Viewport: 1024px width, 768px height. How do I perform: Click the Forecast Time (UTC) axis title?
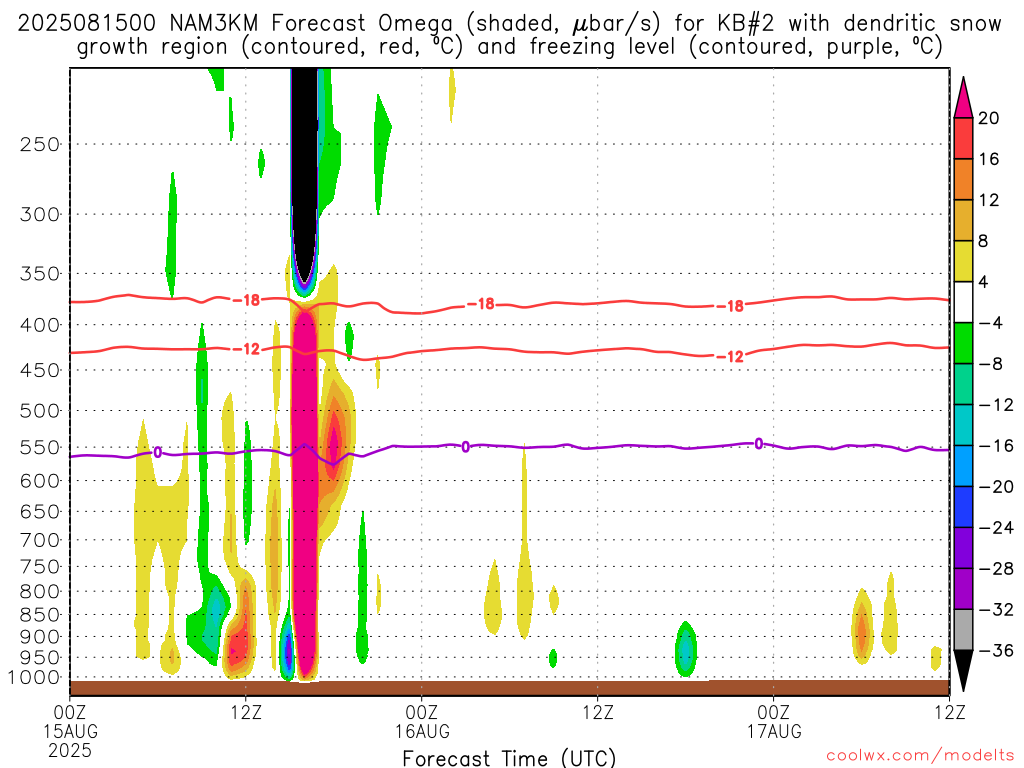click(x=509, y=758)
